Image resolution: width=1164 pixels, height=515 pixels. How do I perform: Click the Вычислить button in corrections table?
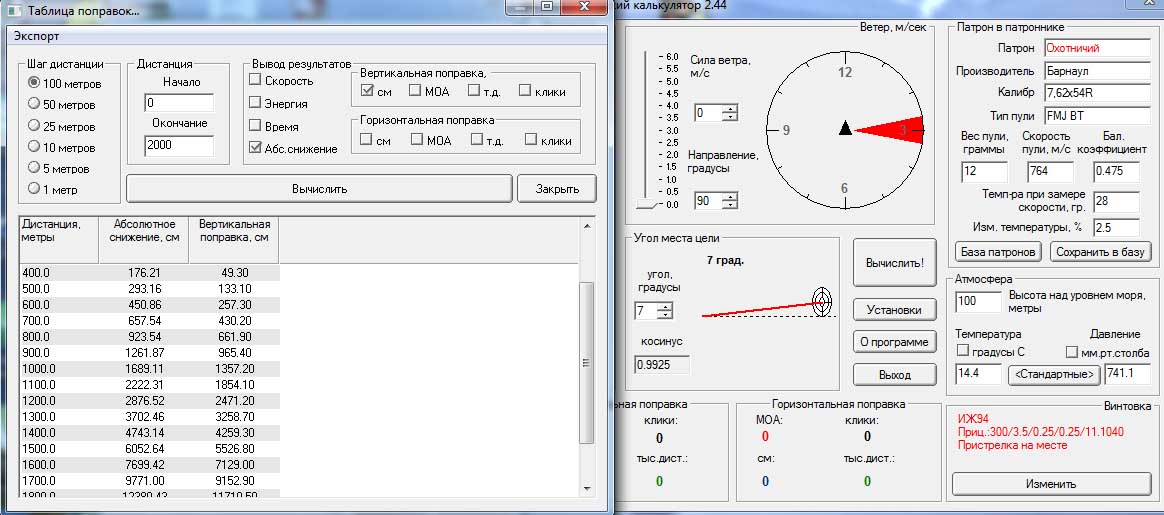pyautogui.click(x=319, y=188)
